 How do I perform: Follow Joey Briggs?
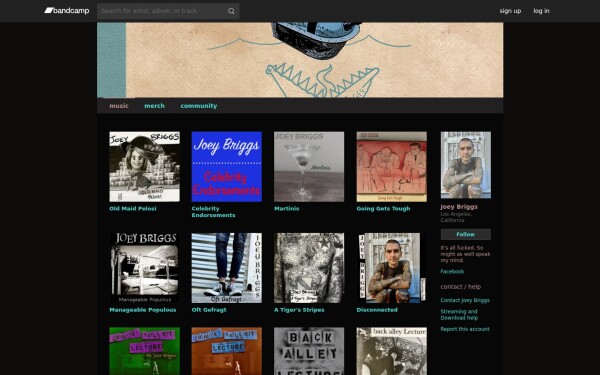click(465, 234)
